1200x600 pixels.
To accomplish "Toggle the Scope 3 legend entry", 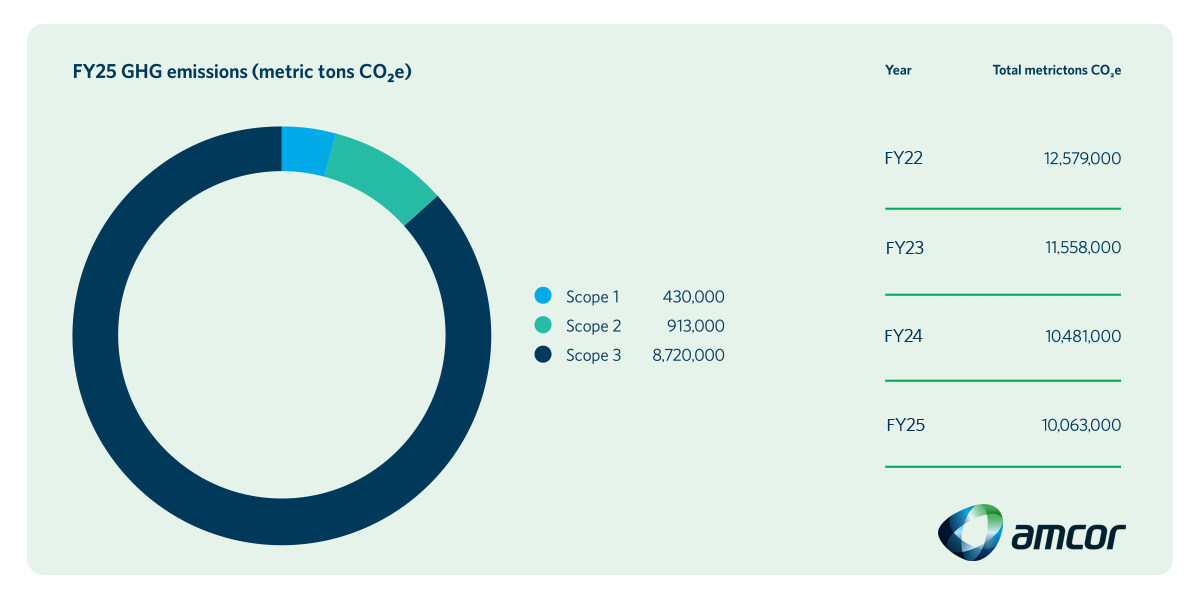I will pyautogui.click(x=594, y=355).
